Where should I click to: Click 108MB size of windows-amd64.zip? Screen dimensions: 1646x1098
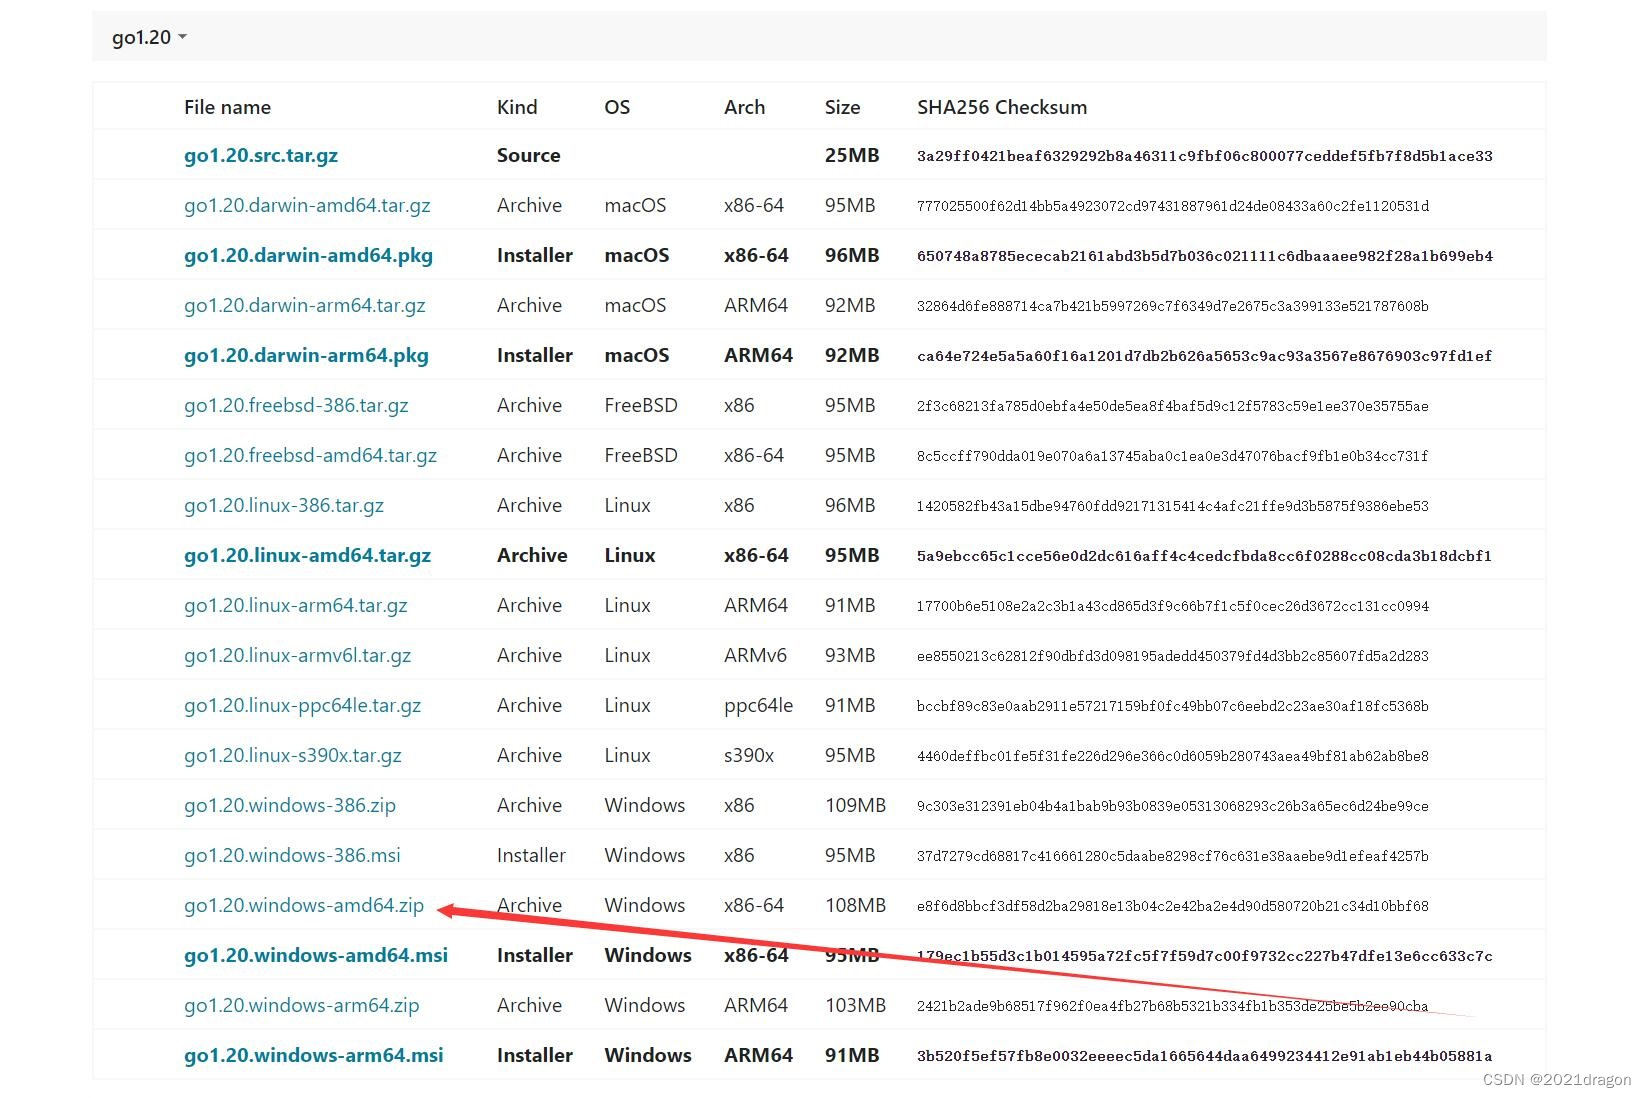click(x=855, y=905)
